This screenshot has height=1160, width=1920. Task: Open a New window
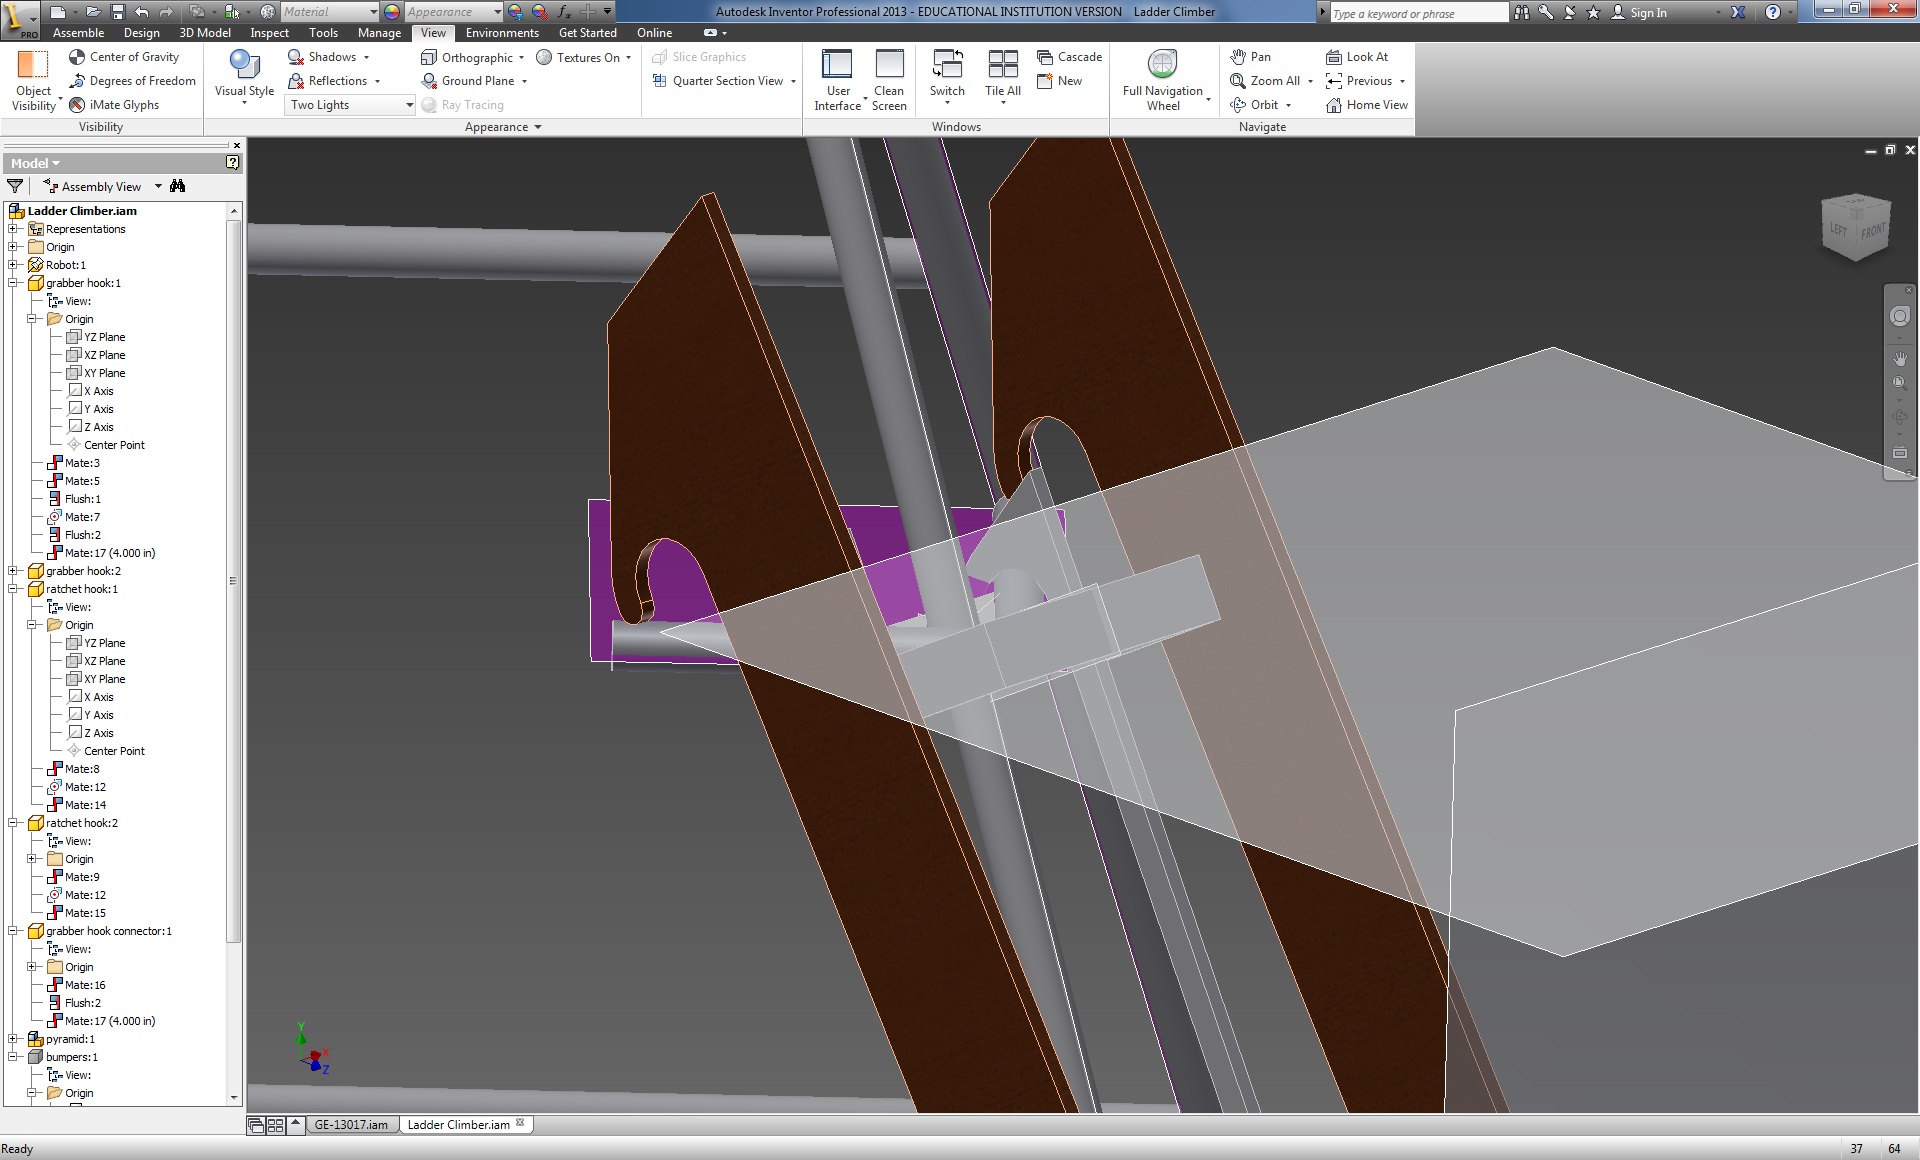[x=1060, y=81]
